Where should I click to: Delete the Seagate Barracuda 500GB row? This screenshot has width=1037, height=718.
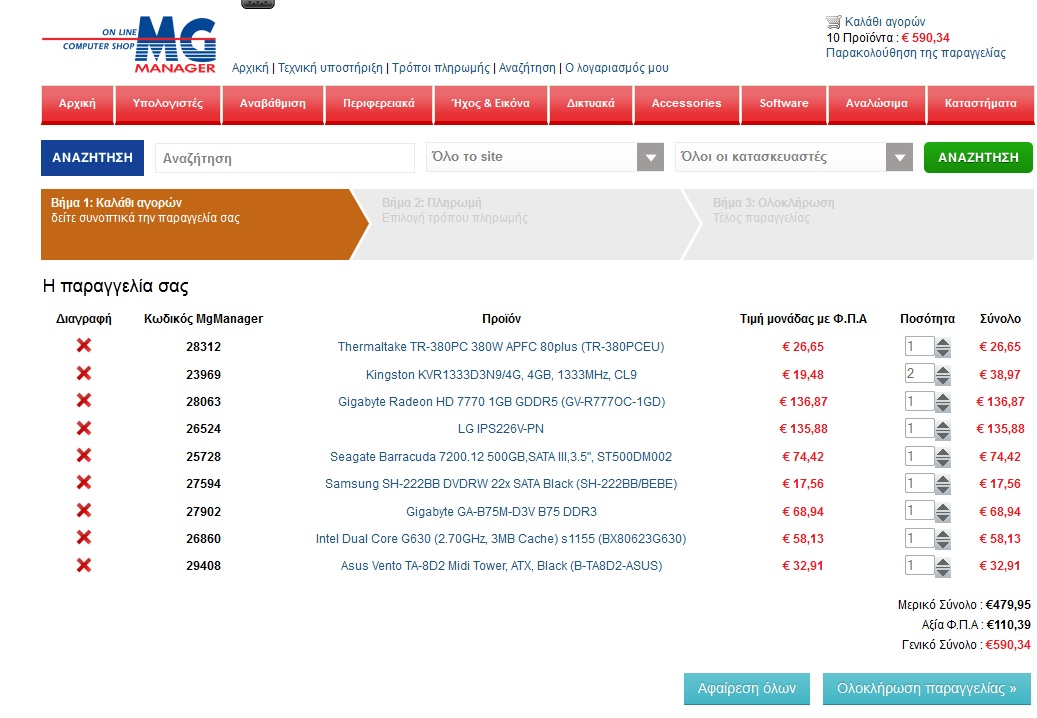click(84, 456)
